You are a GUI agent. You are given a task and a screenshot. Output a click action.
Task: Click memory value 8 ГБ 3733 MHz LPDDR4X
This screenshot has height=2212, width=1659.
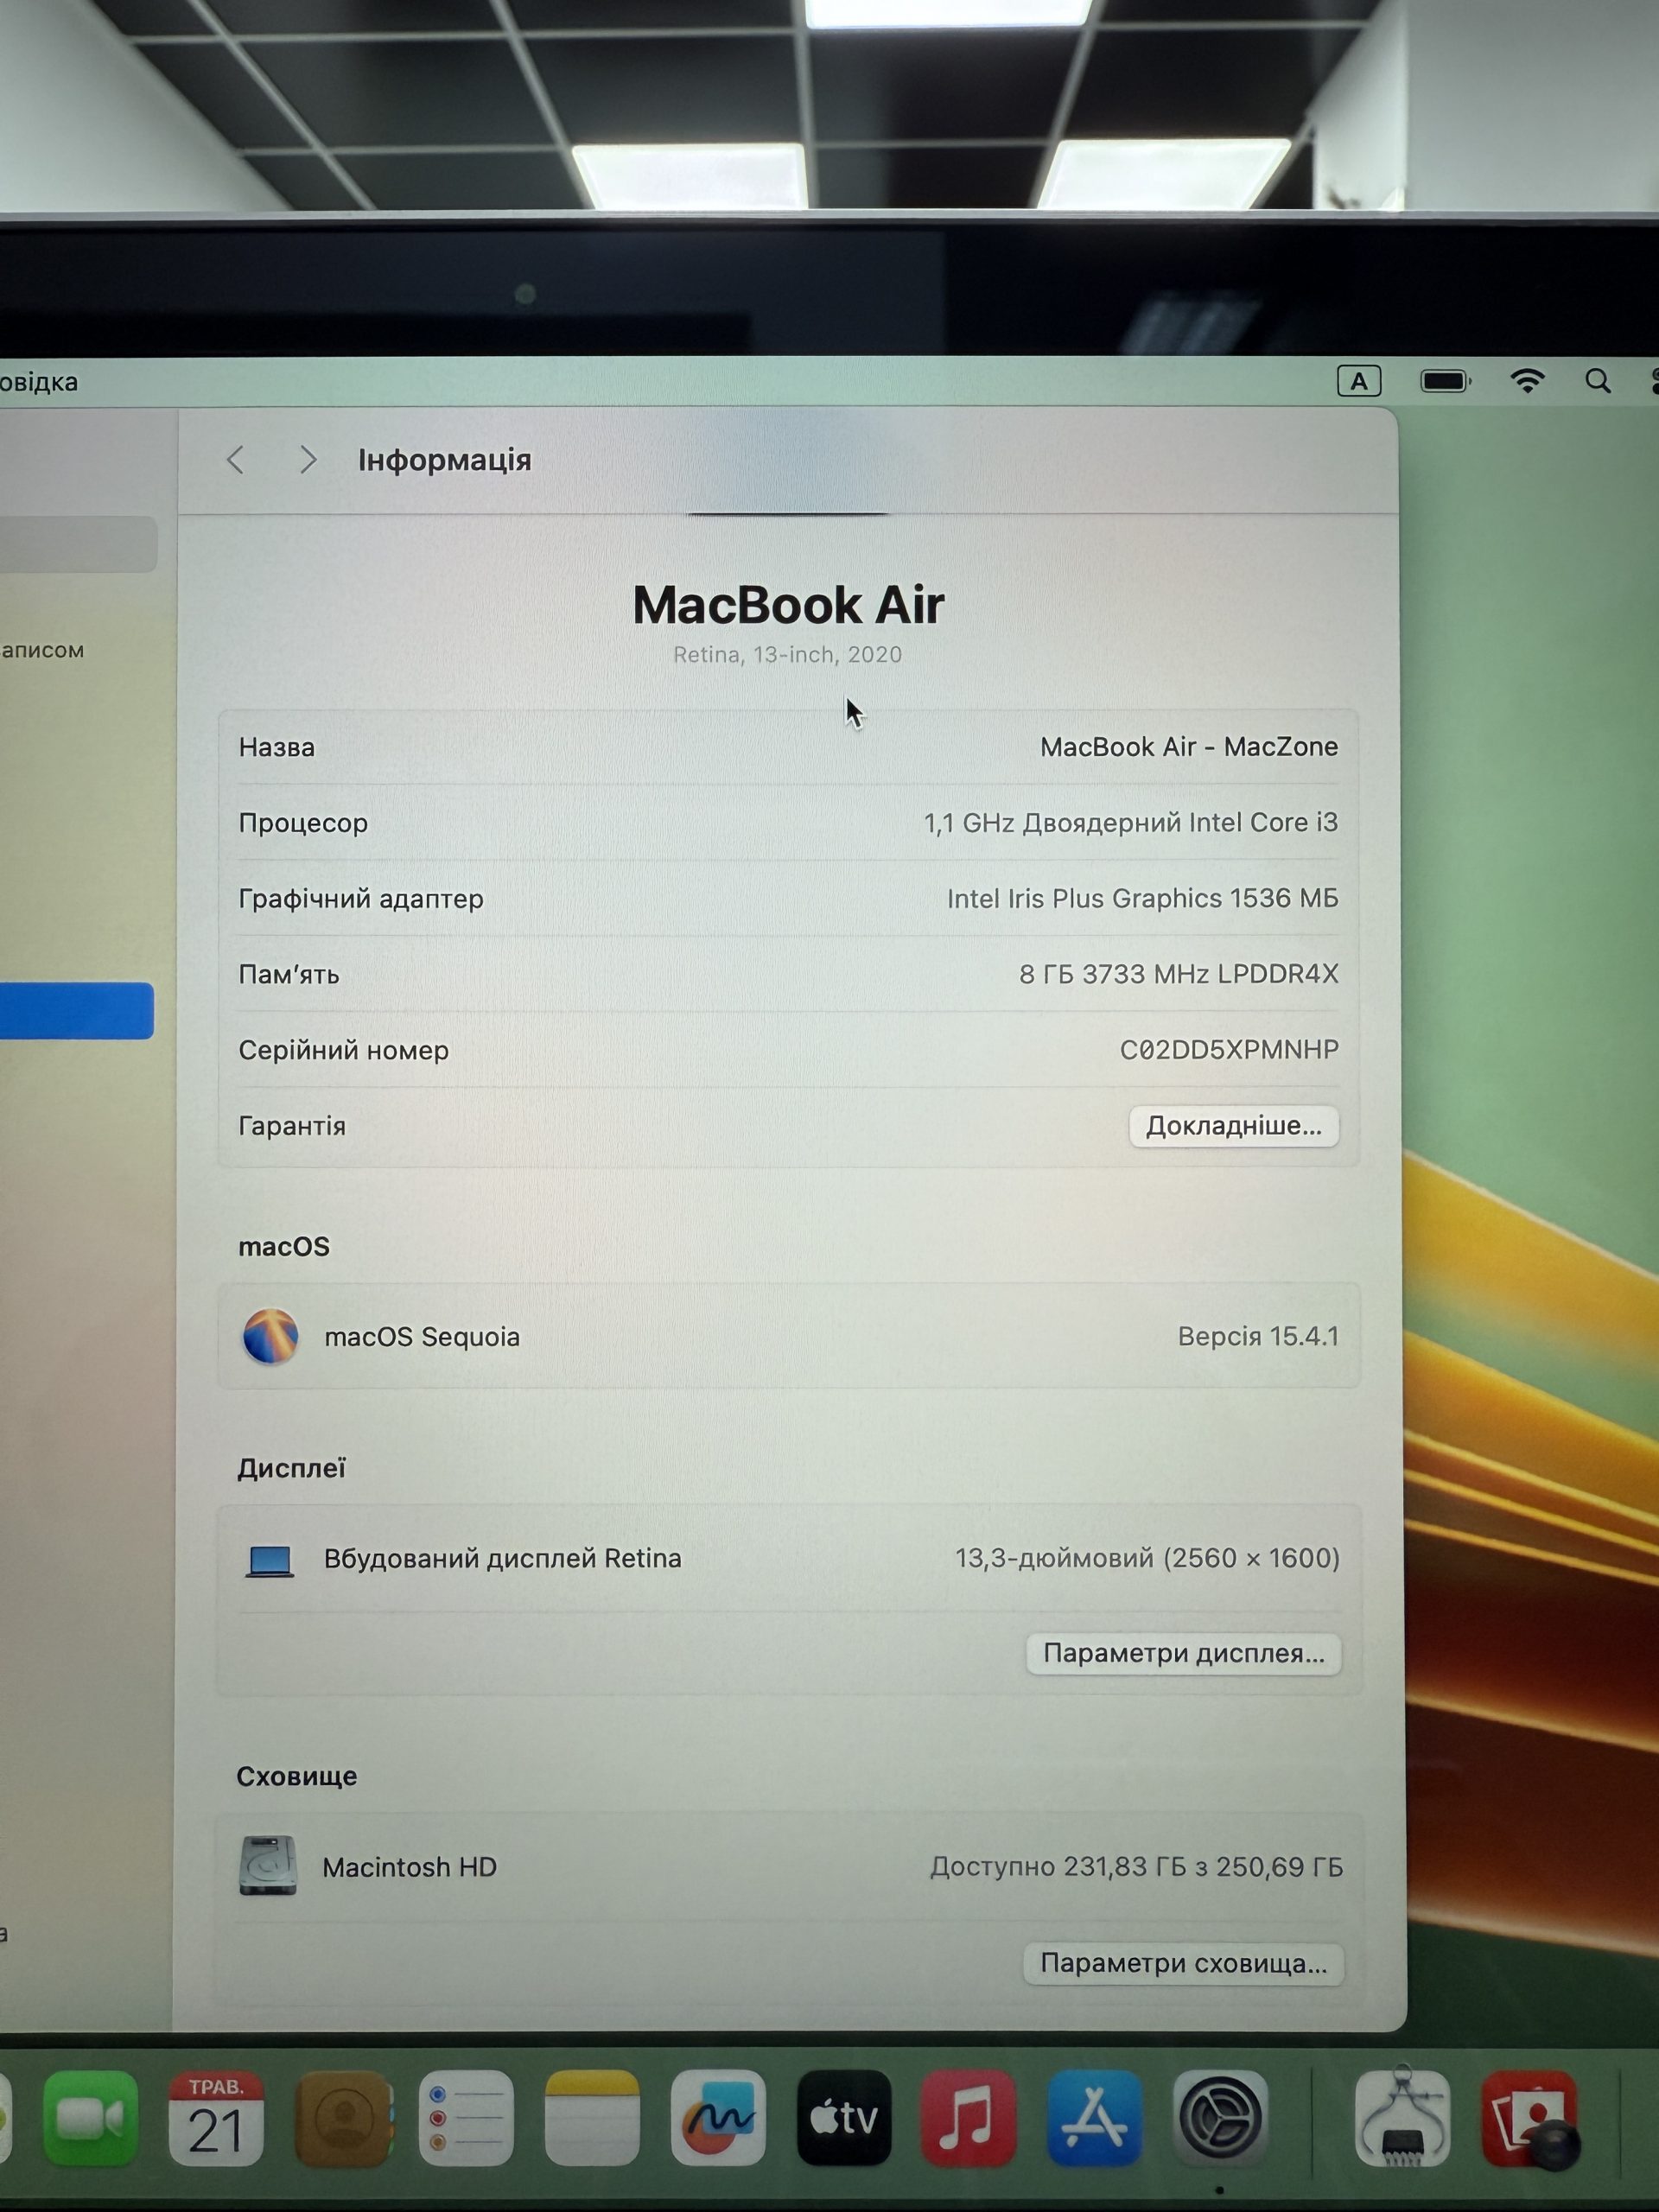tap(1179, 974)
